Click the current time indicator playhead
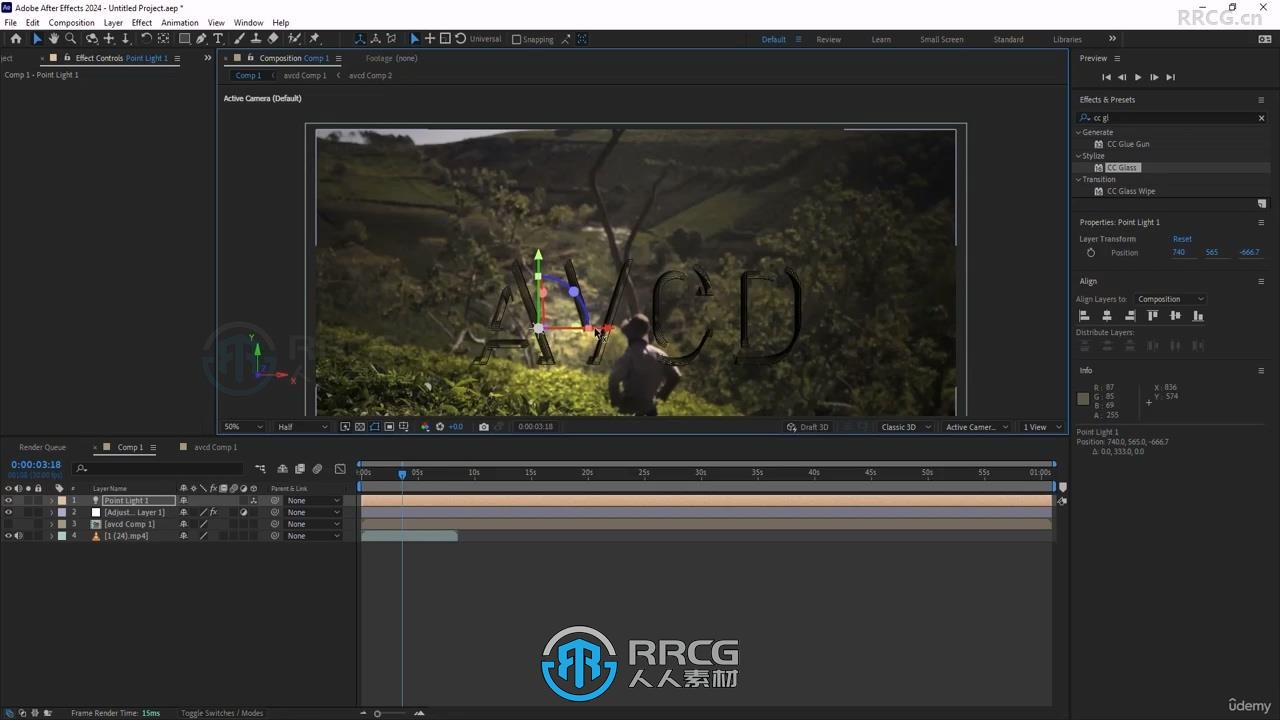This screenshot has width=1280, height=720. coord(402,473)
